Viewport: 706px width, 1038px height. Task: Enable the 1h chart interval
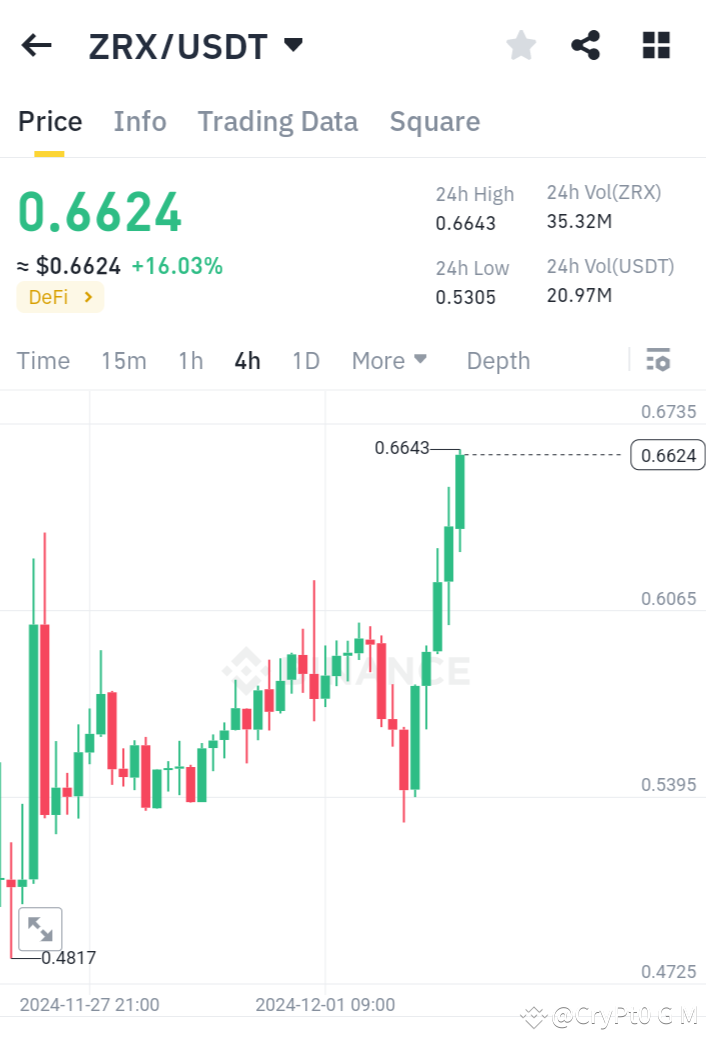(x=190, y=360)
